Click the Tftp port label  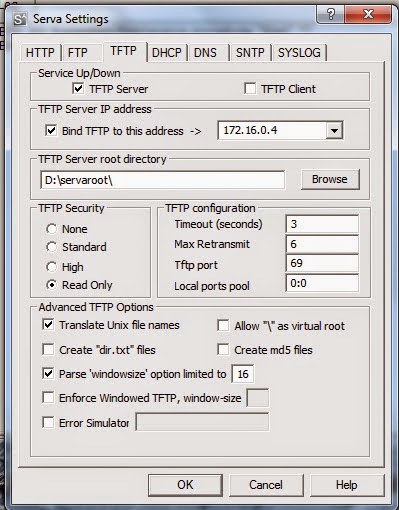(x=196, y=265)
